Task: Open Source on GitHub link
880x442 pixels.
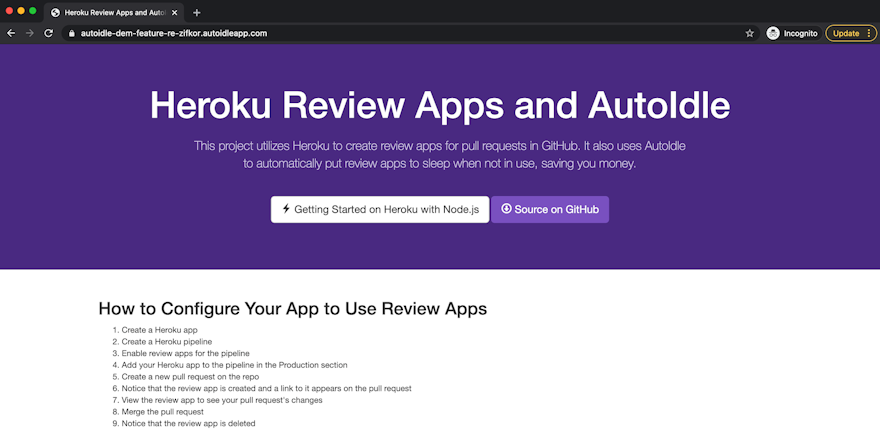Action: coord(550,209)
